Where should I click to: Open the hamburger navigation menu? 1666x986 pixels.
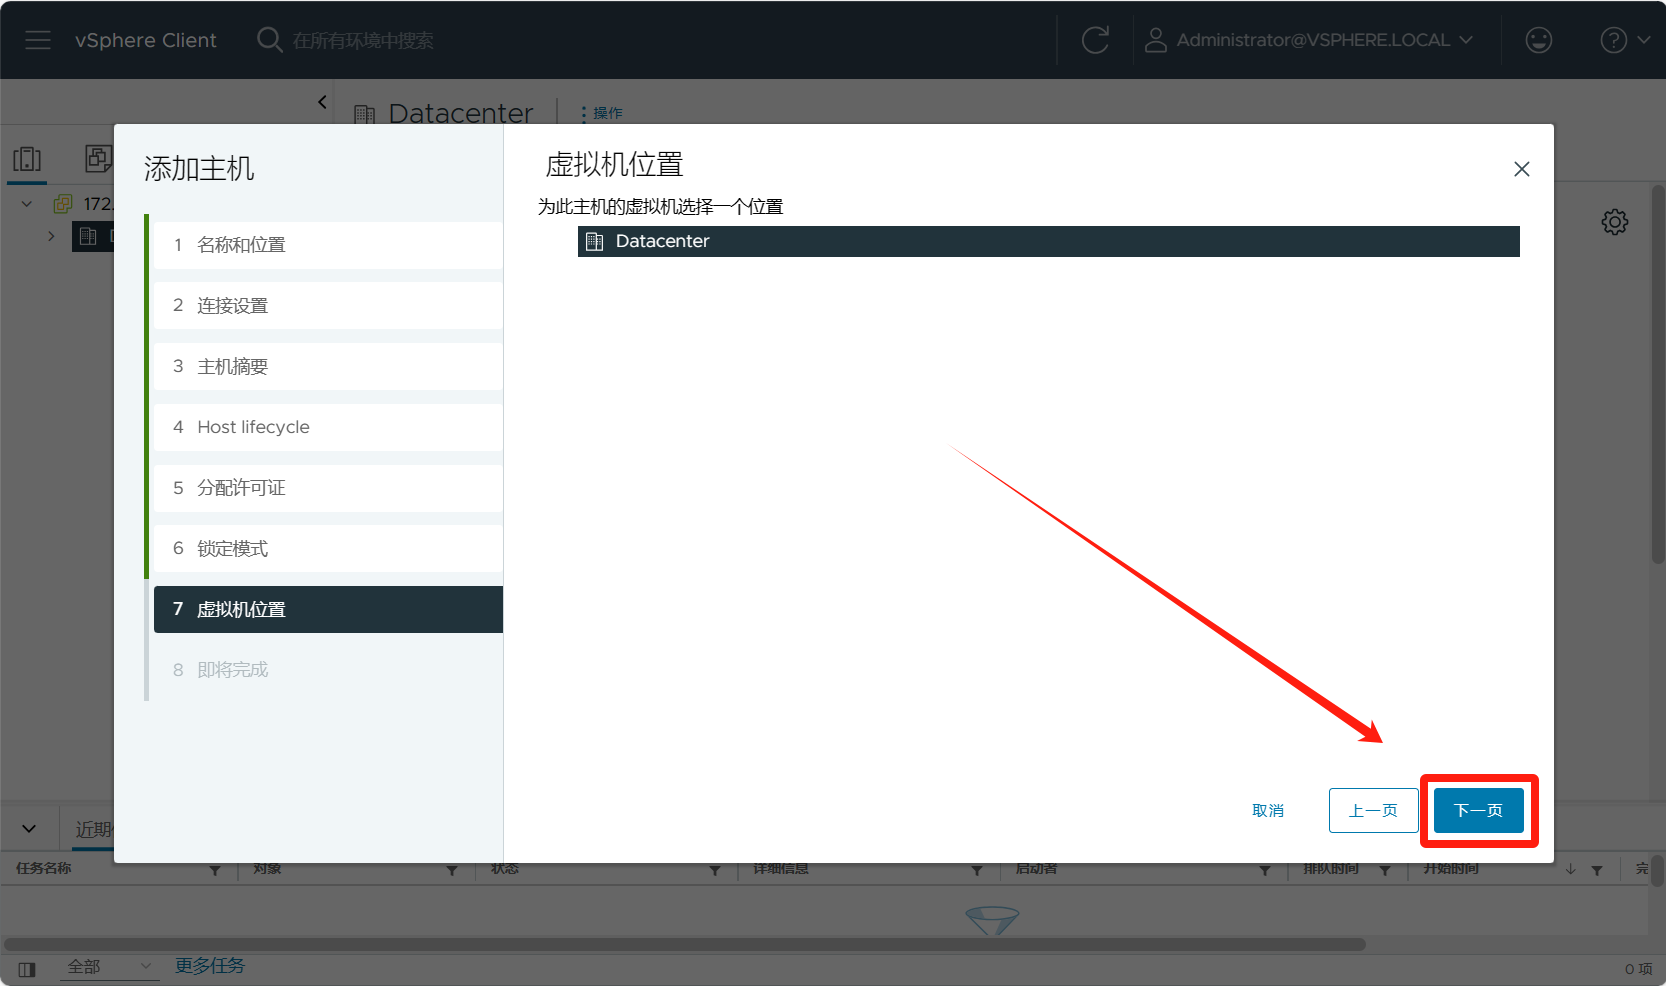pyautogui.click(x=38, y=40)
